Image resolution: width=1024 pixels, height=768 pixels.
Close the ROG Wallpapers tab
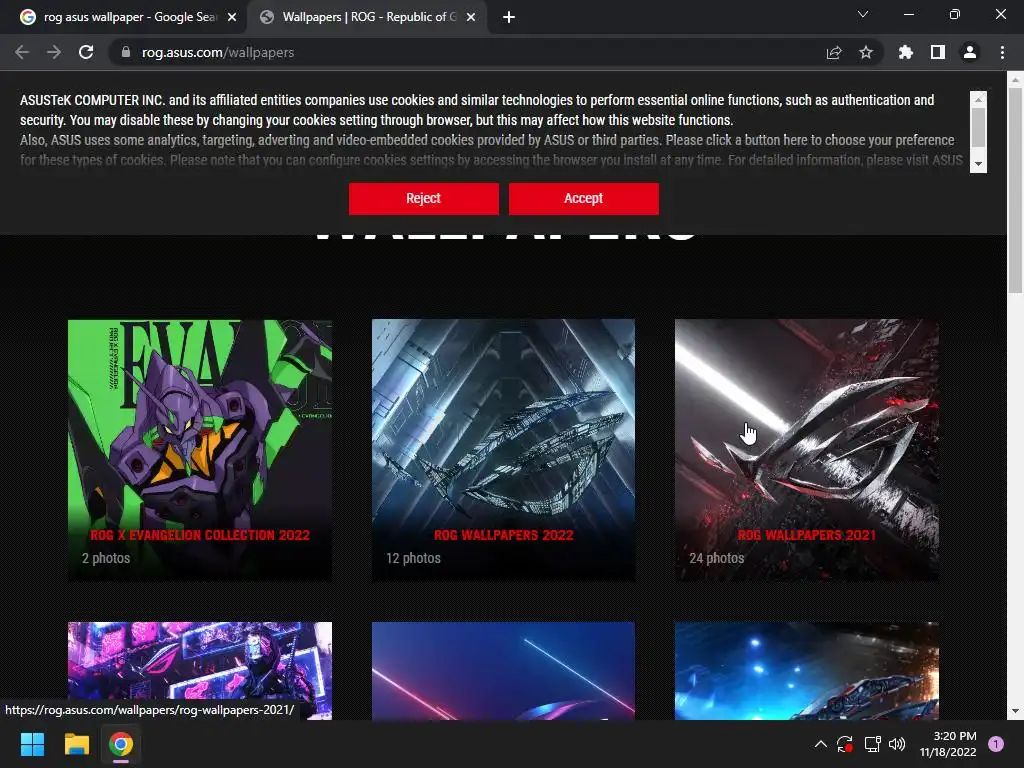coord(471,18)
